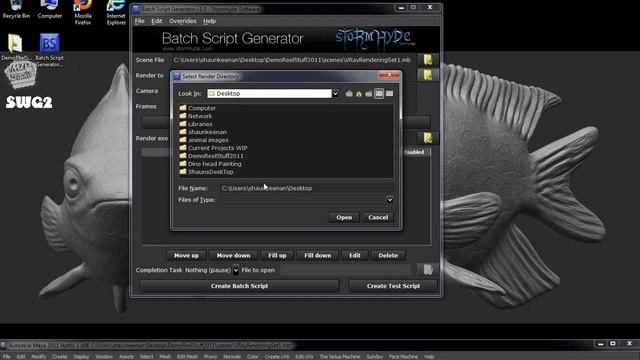Jump to the home folder in the dialog

click(359, 93)
